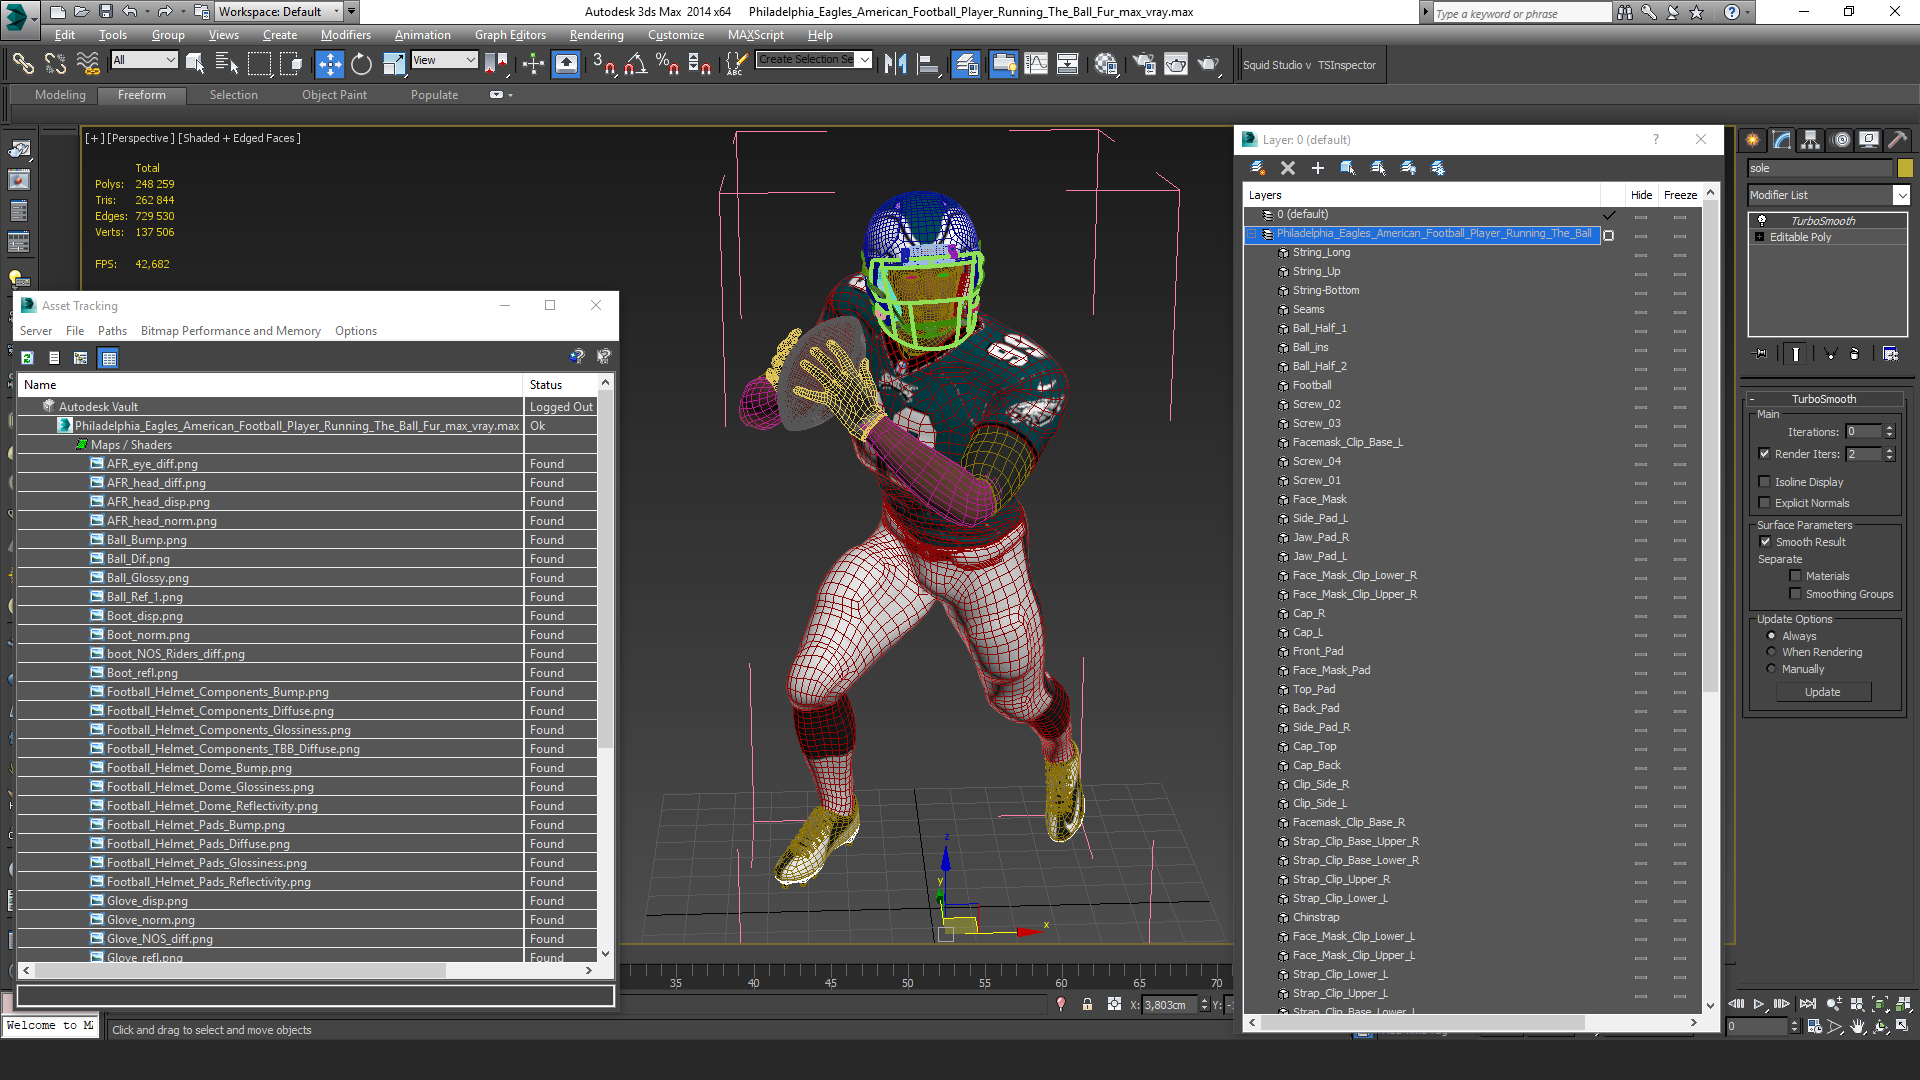Screen dimensions: 1920x1080
Task: Open the Modifiers menu
Action: pyautogui.click(x=346, y=35)
